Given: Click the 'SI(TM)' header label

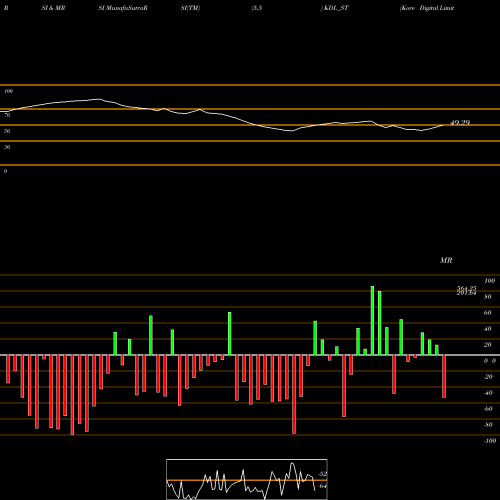Looking at the screenshot, I should click(190, 8).
